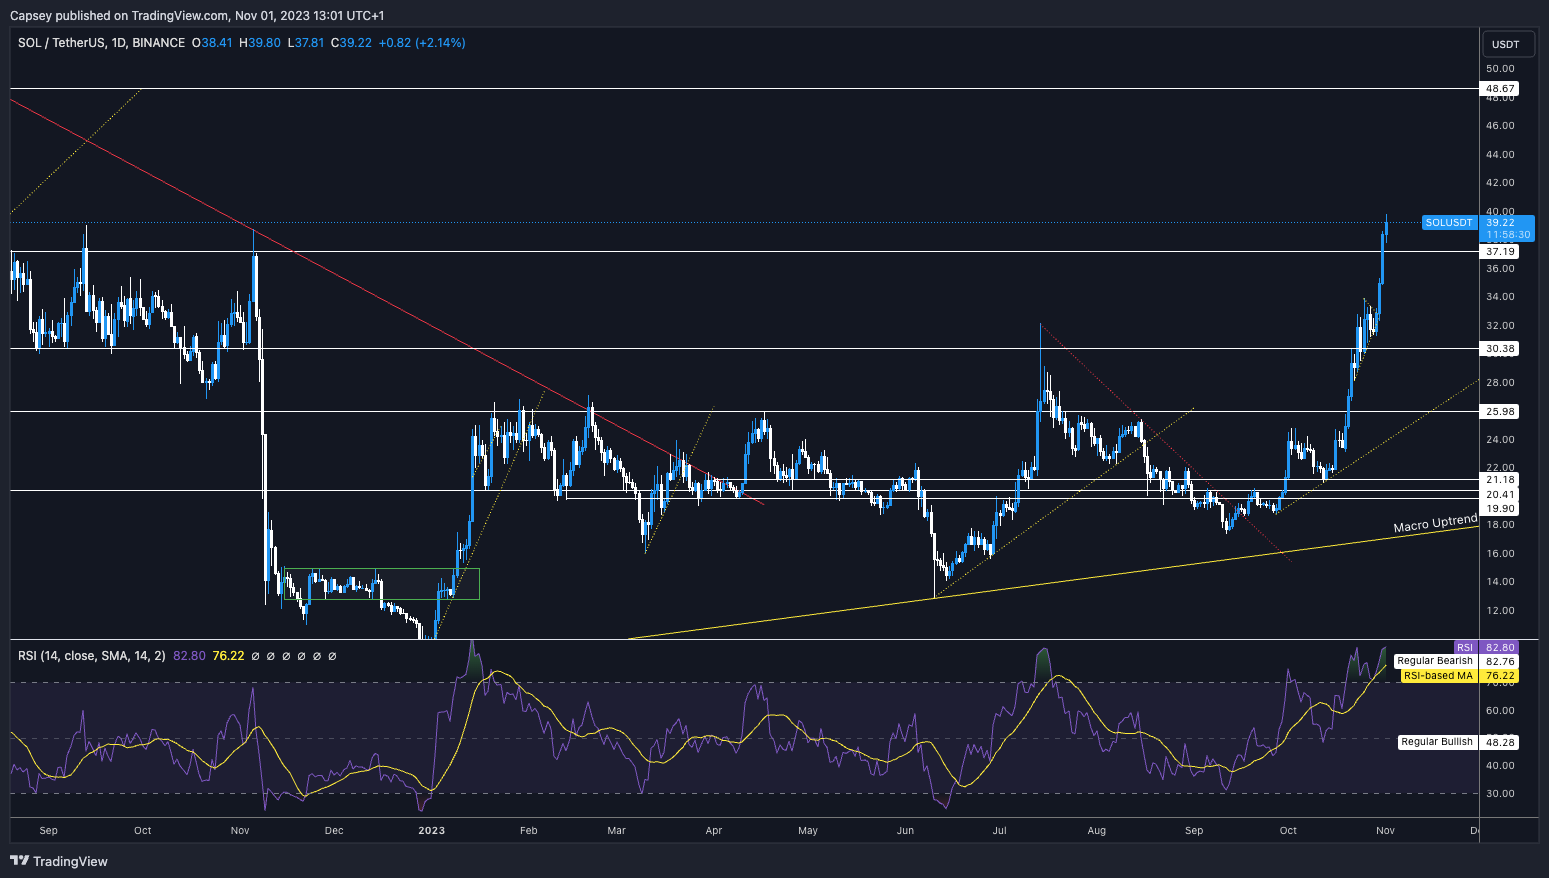Click the blue SOLUSDT price flag
1549x878 pixels.
coord(1449,222)
